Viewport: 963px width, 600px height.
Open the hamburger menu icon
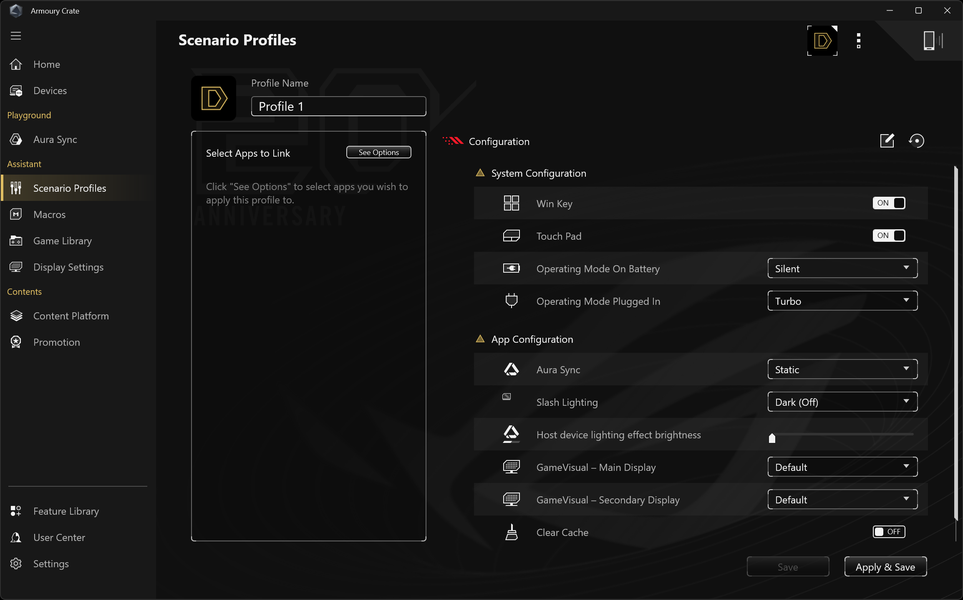(x=16, y=36)
